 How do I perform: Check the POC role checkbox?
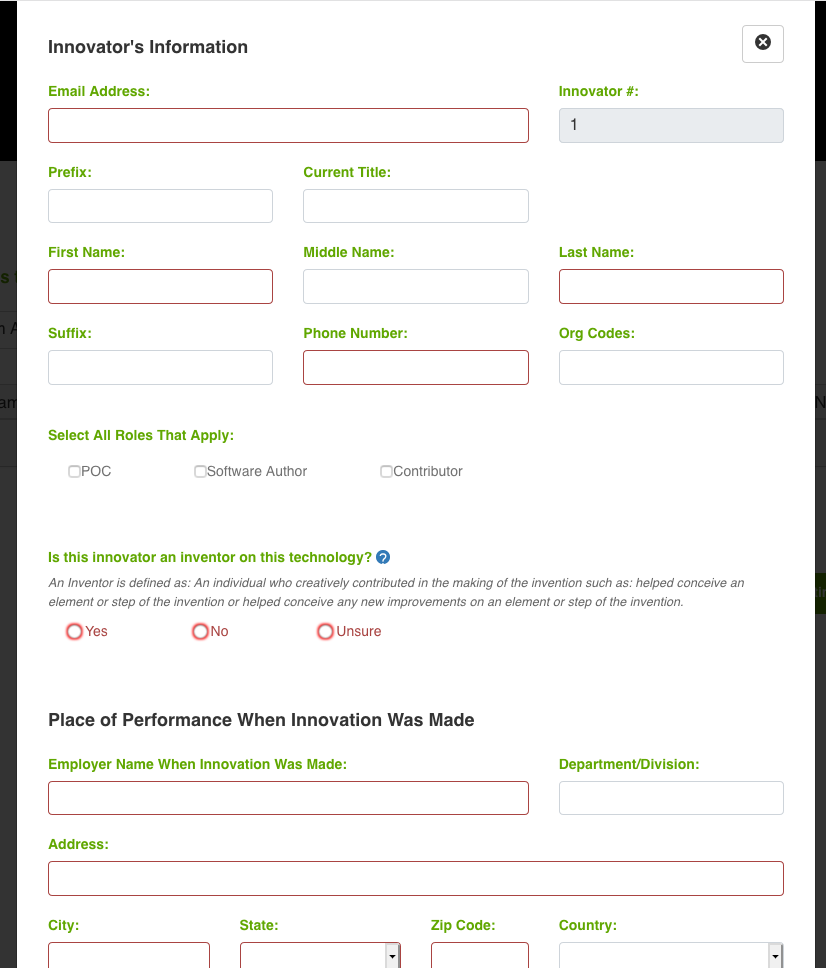75,471
